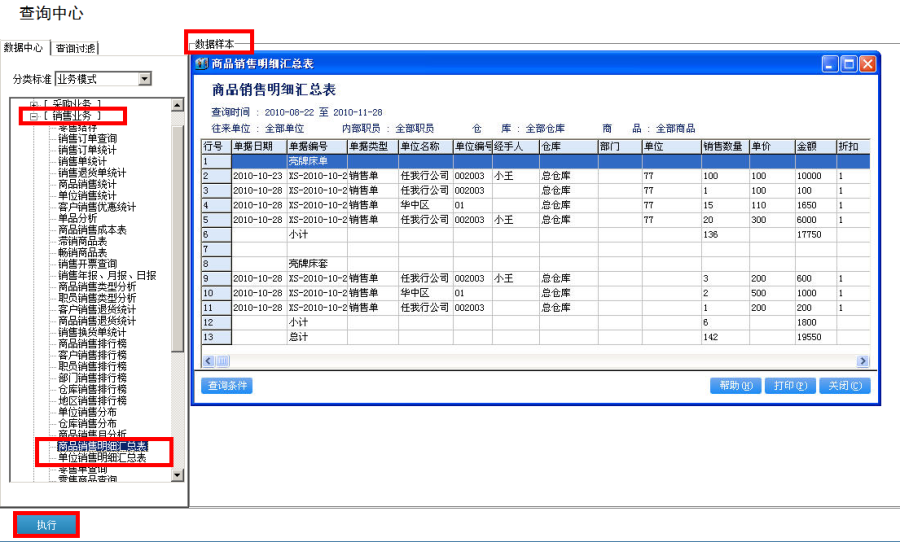
Task: Collapse the 销售业务 tree node
Action: [x=34, y=117]
